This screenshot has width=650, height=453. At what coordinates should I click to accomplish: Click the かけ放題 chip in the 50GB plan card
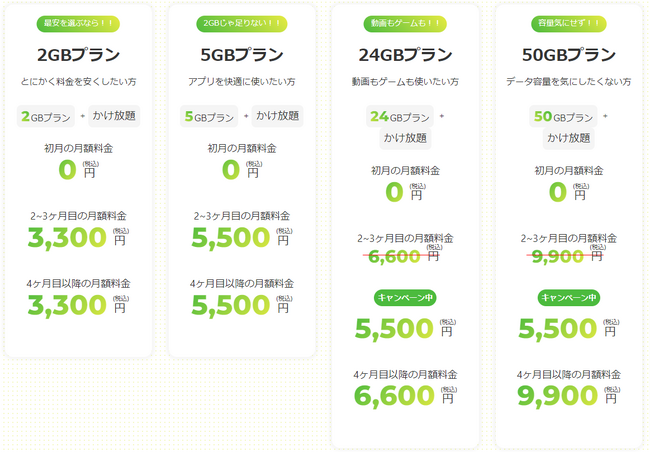click(x=568, y=137)
